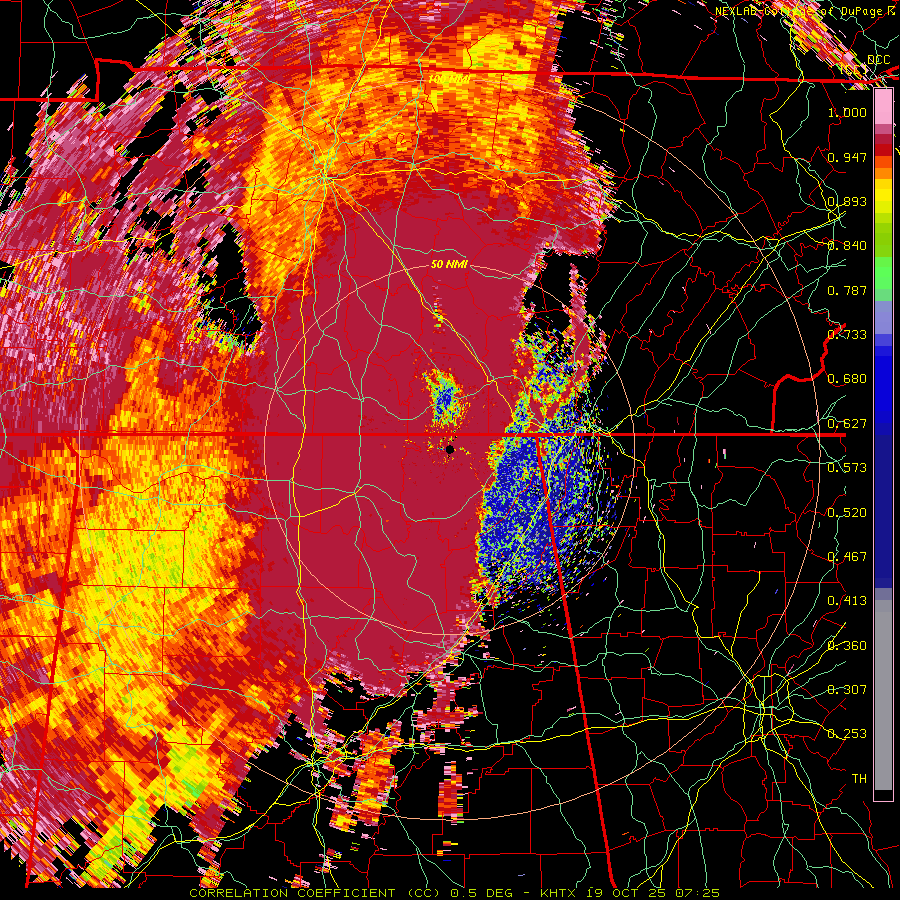Click the "0.573" color scale value
Viewport: 900px width, 900px height.
coord(847,468)
